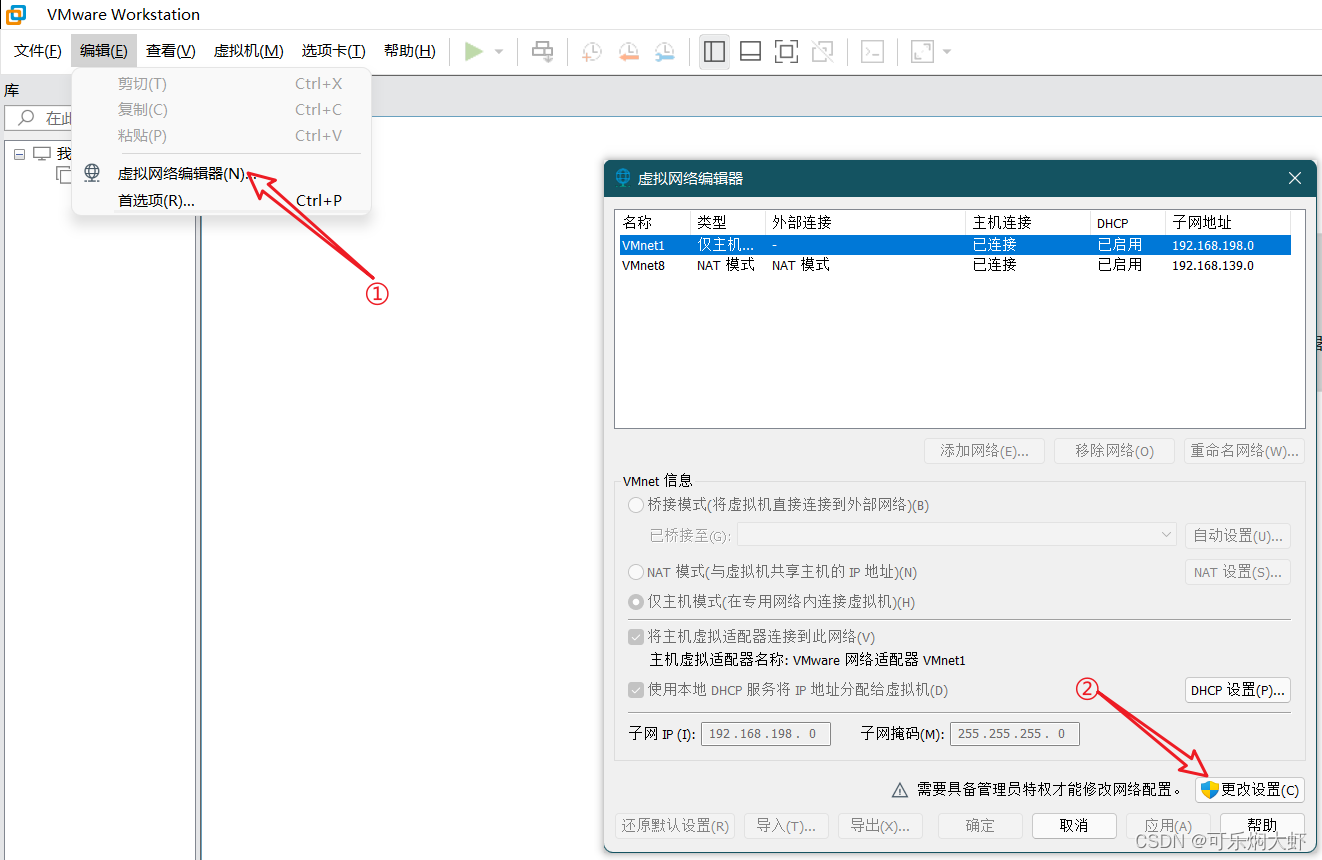Click the 更改设置(C) admin button

[x=1249, y=789]
